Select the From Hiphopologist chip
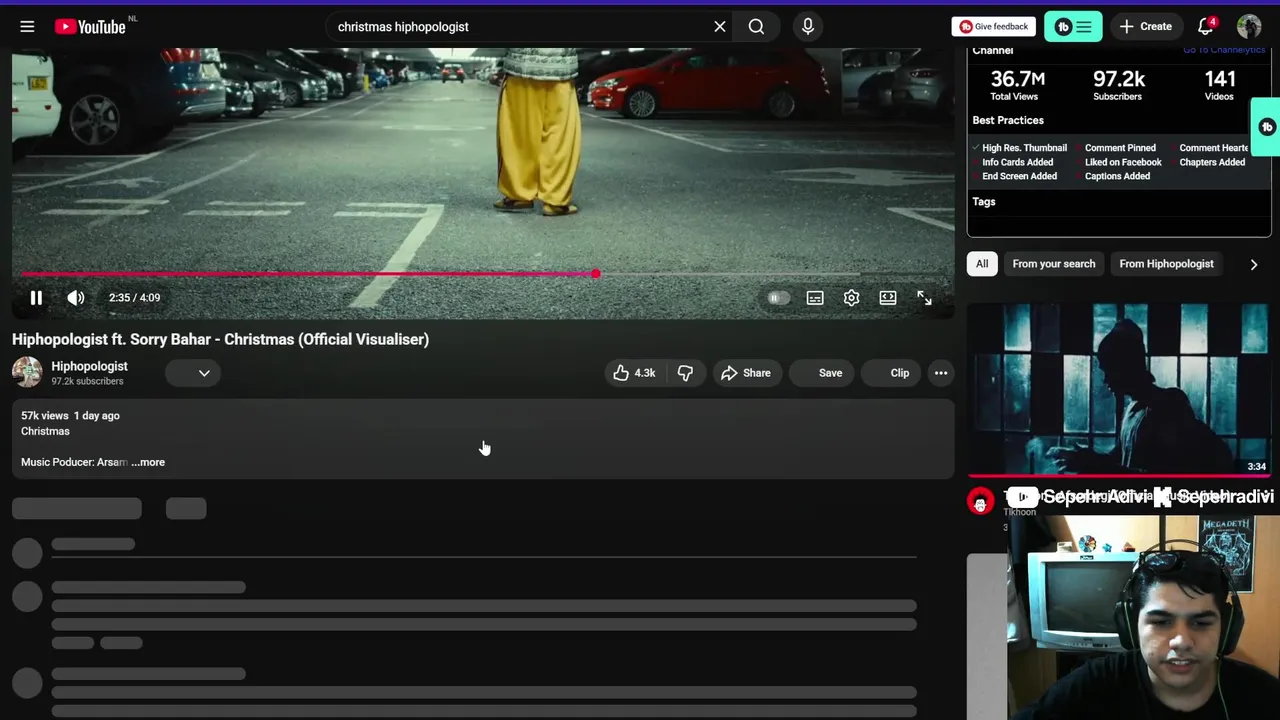1280x720 pixels. click(x=1166, y=264)
